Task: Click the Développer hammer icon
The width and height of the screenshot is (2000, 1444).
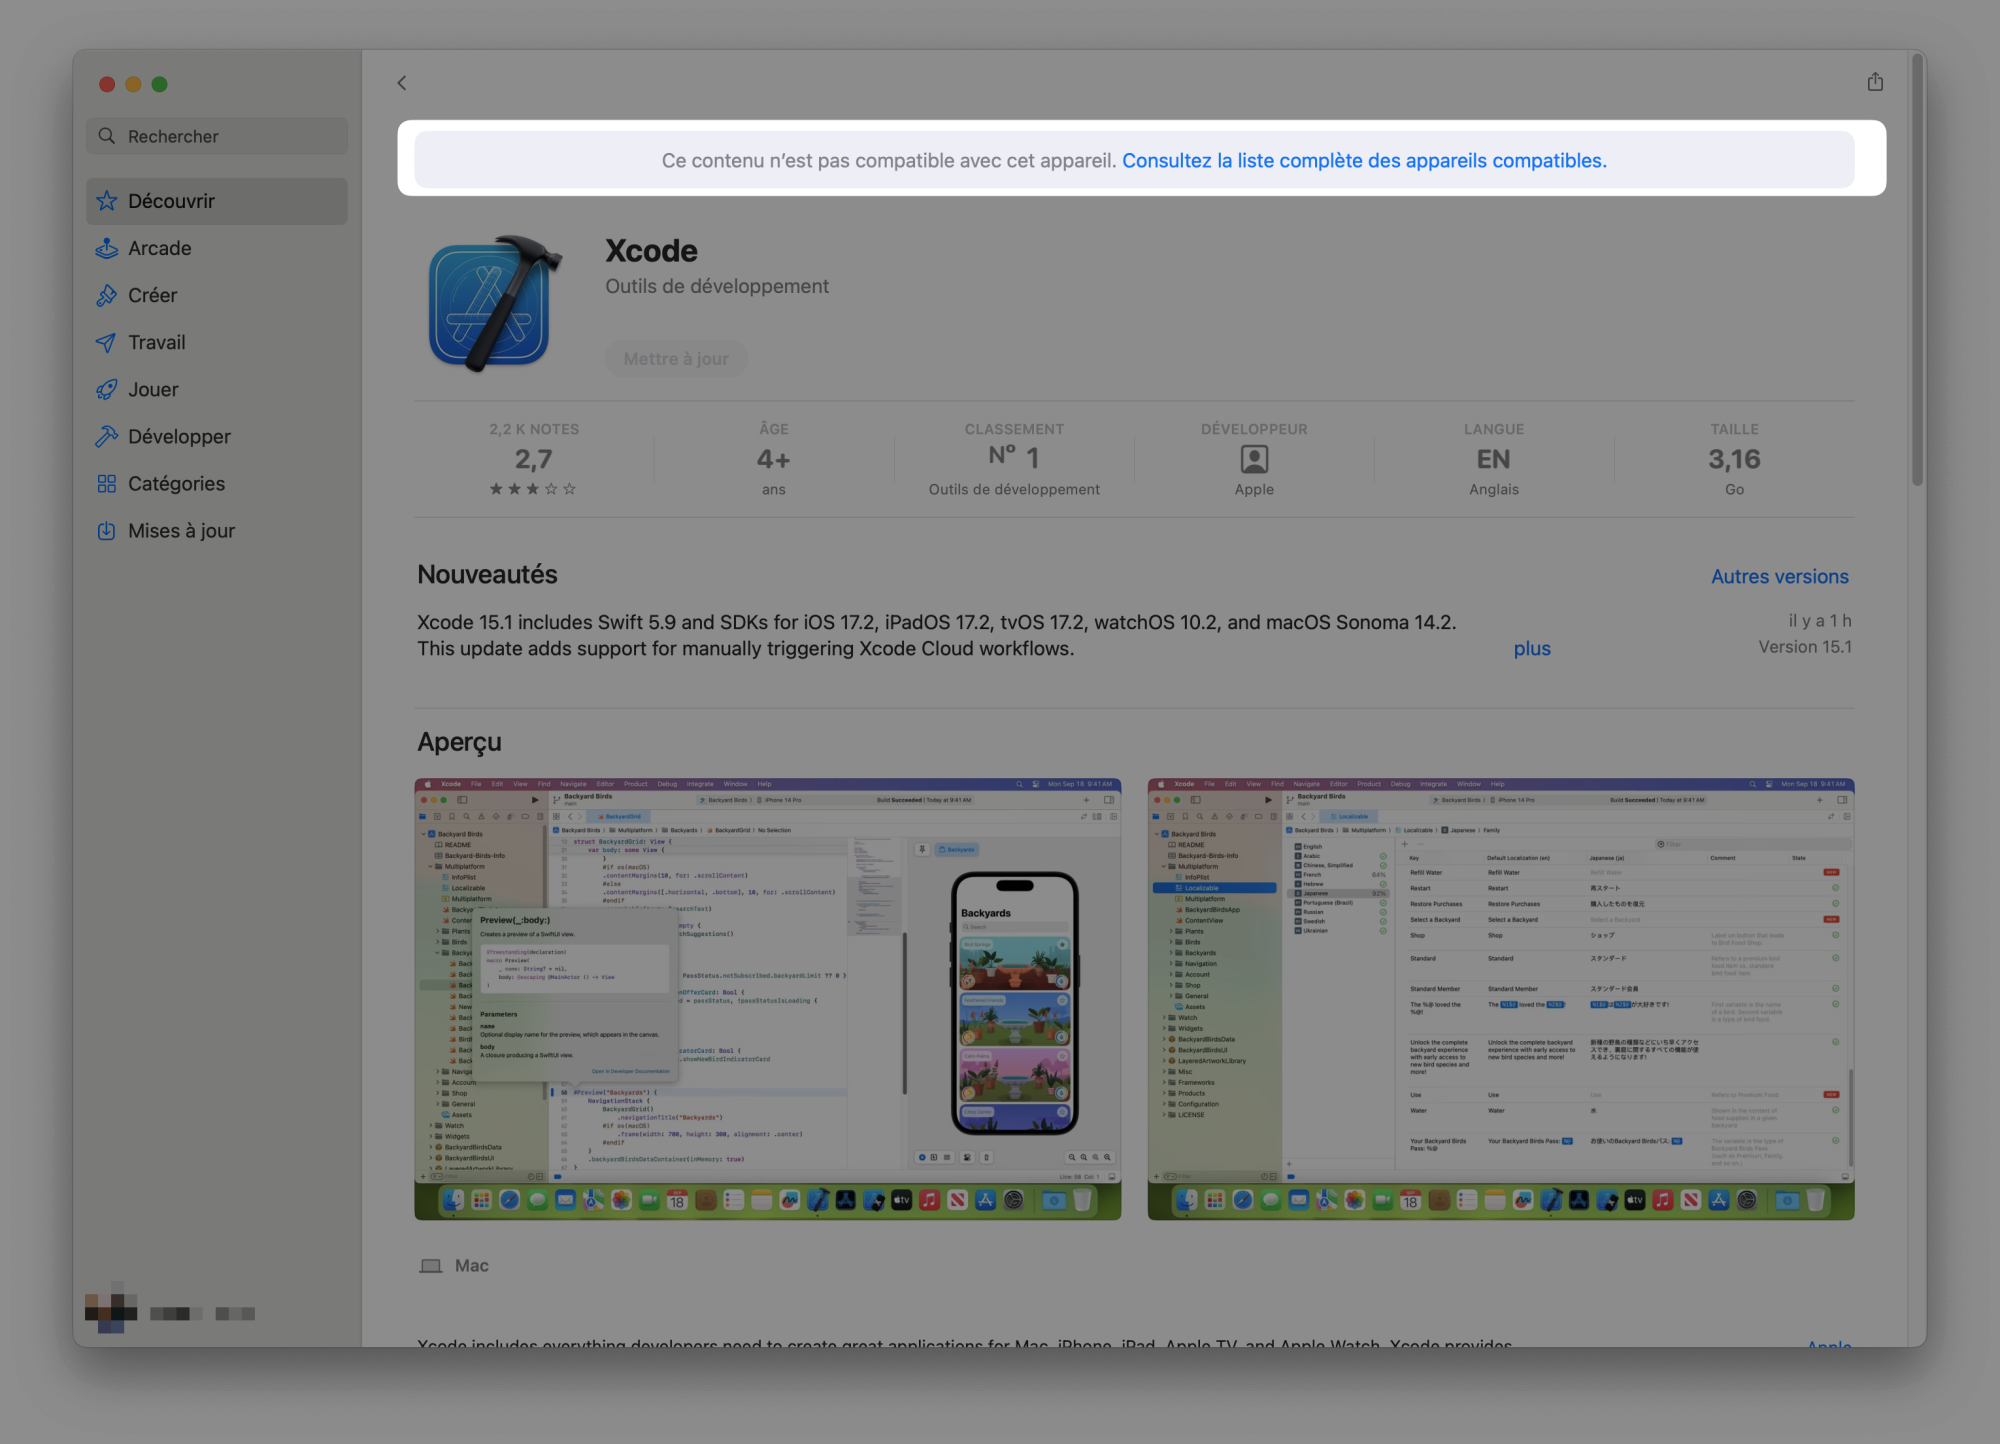Action: pyautogui.click(x=107, y=436)
